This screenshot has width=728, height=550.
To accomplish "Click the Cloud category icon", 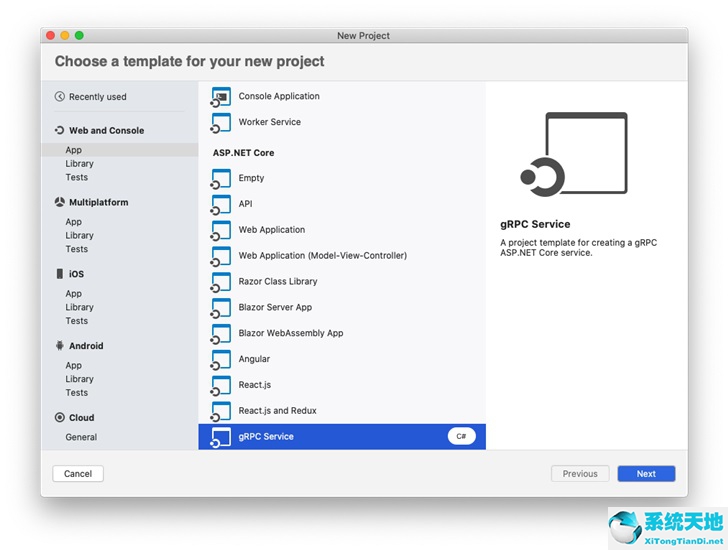I will click(59, 417).
